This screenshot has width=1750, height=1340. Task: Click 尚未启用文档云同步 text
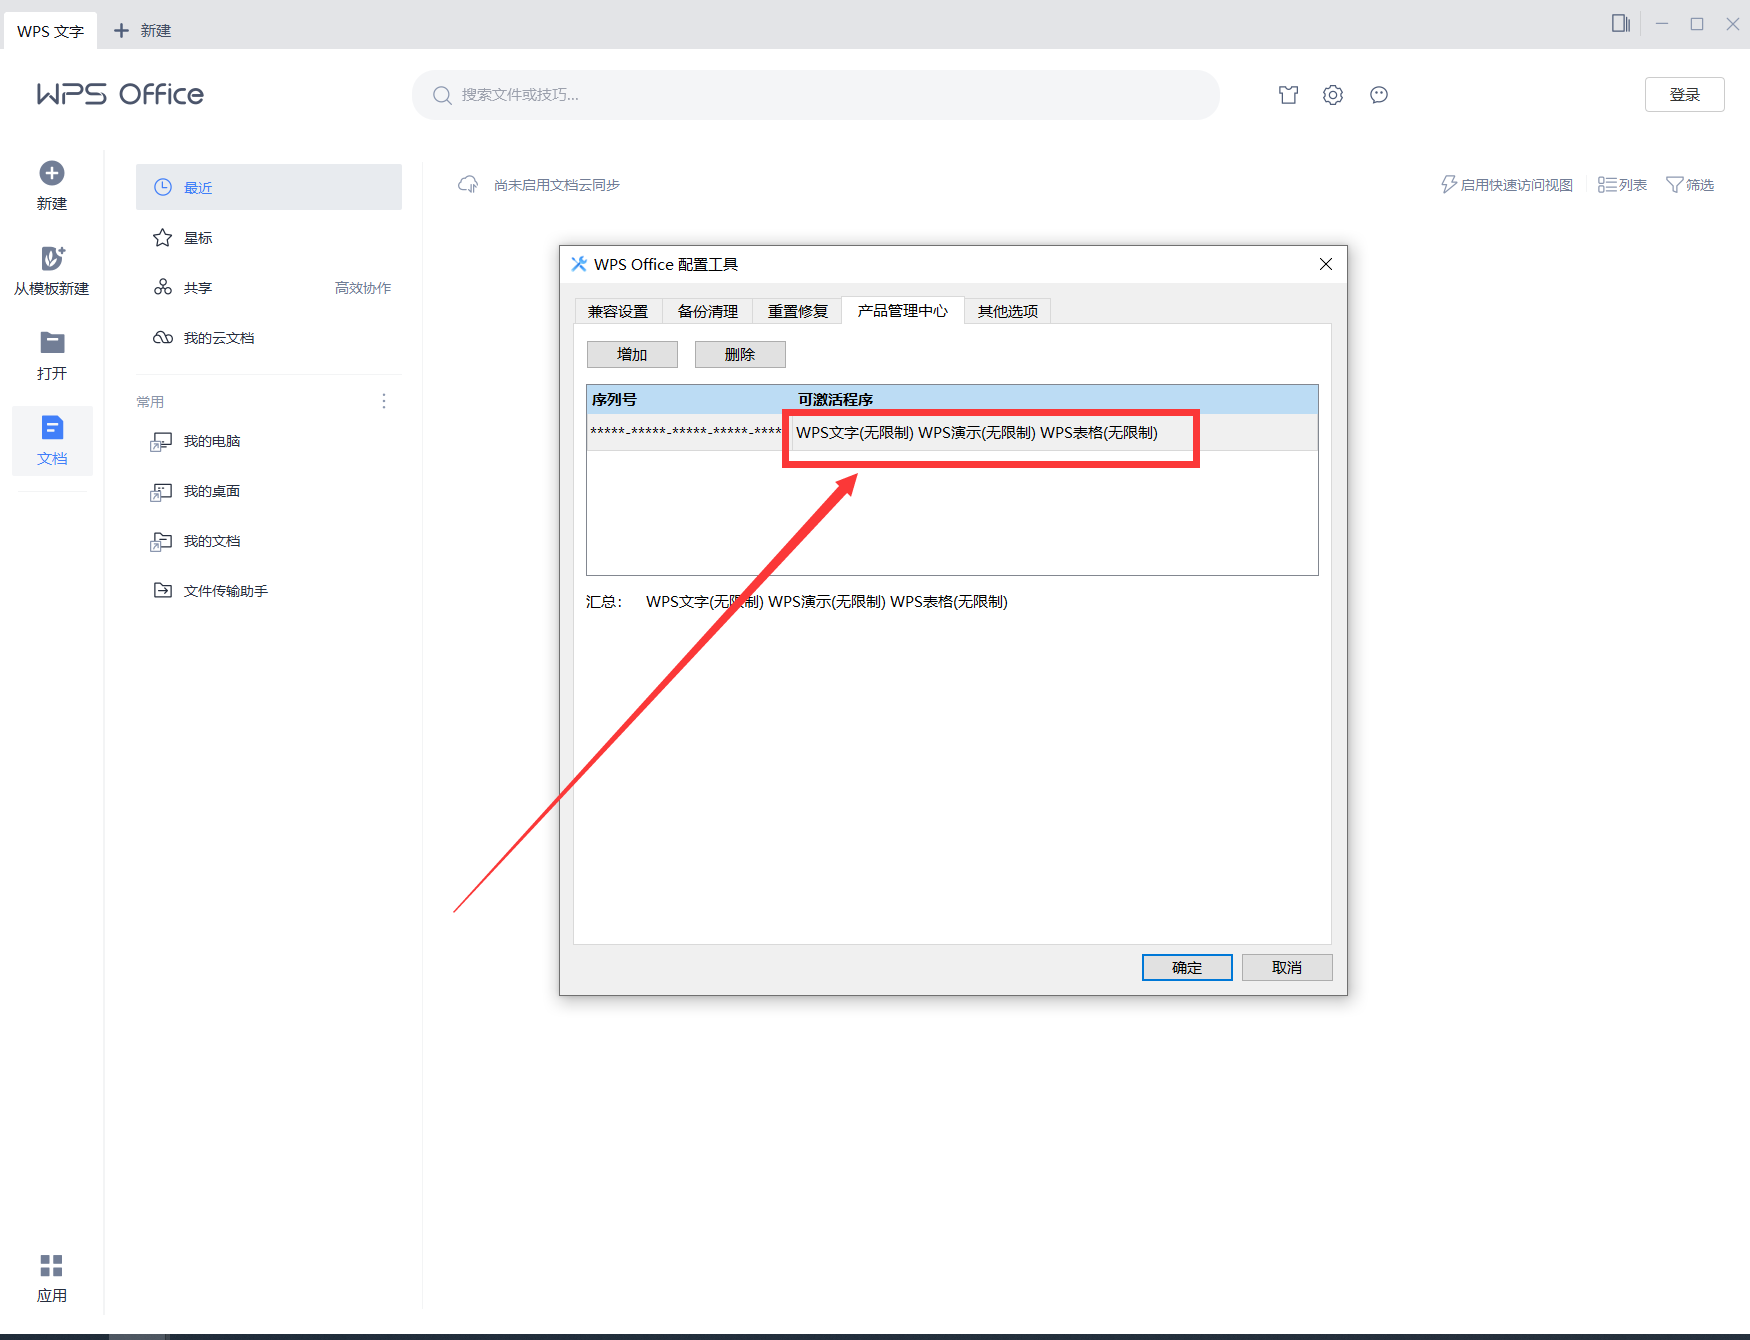557,185
